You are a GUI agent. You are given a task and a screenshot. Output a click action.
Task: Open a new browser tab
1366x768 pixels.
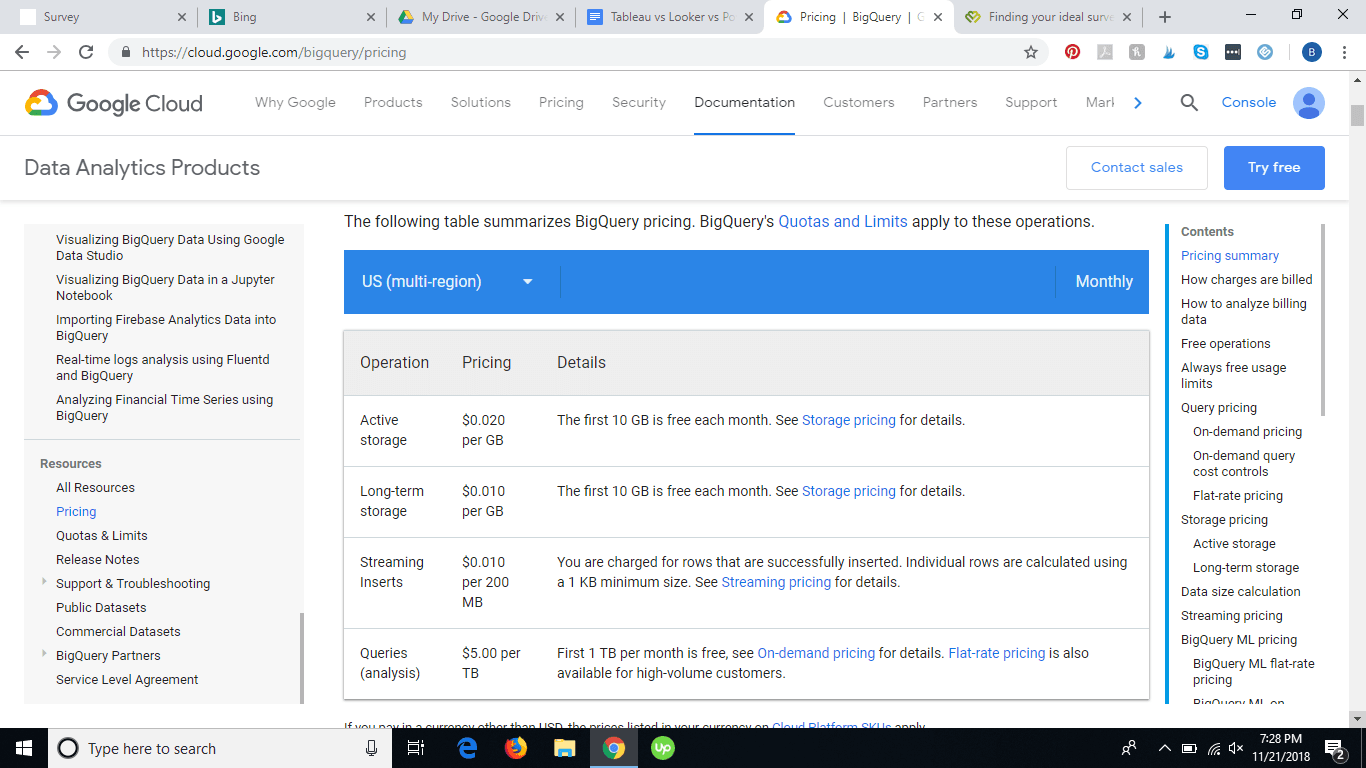pyautogui.click(x=1165, y=17)
